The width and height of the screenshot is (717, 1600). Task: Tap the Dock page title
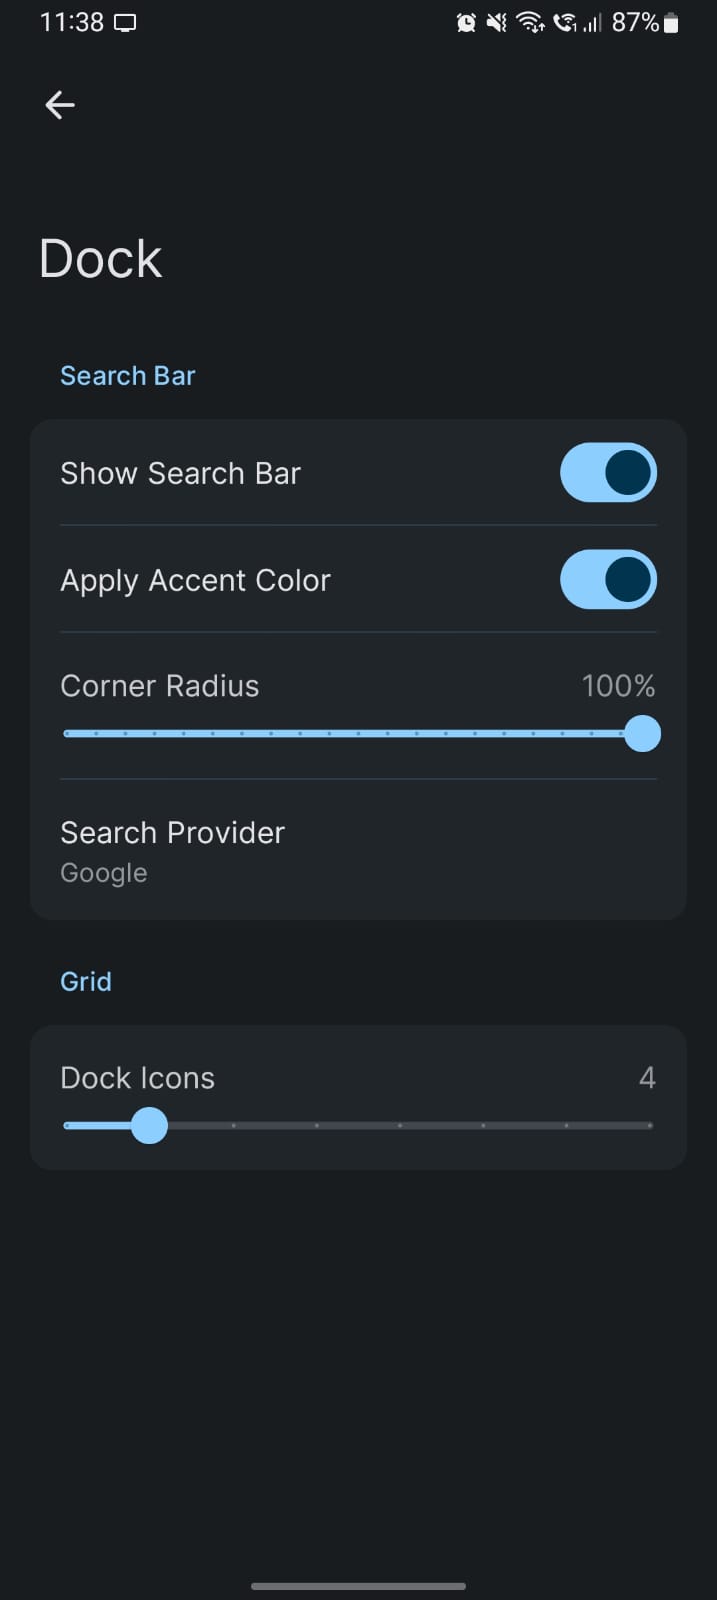click(x=100, y=258)
